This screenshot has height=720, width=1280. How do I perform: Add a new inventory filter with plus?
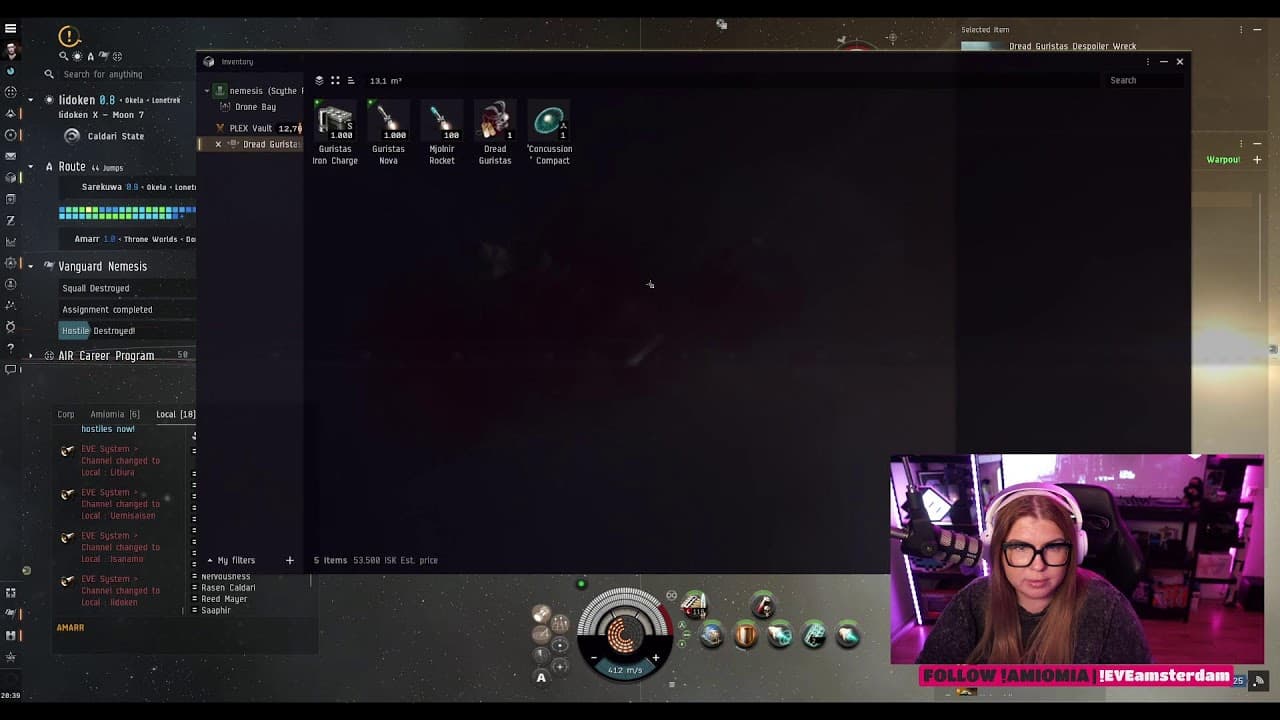[x=290, y=561]
